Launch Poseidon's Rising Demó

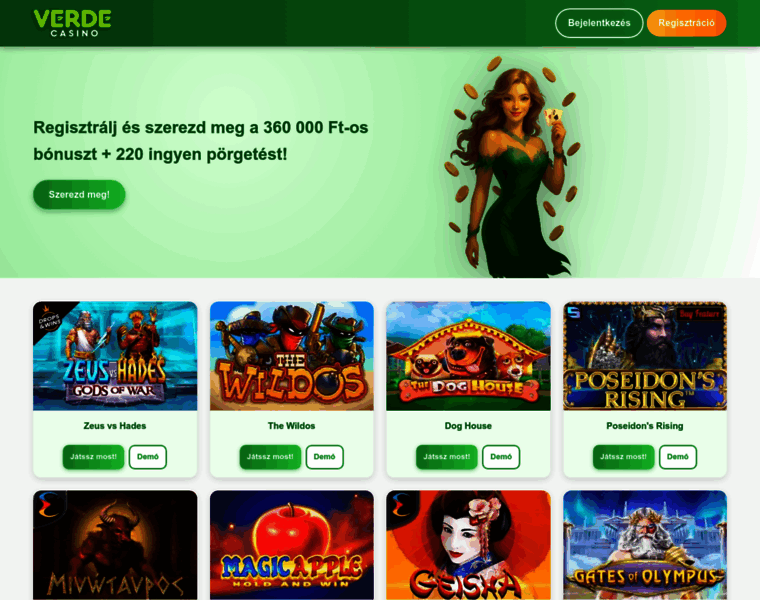(x=678, y=457)
